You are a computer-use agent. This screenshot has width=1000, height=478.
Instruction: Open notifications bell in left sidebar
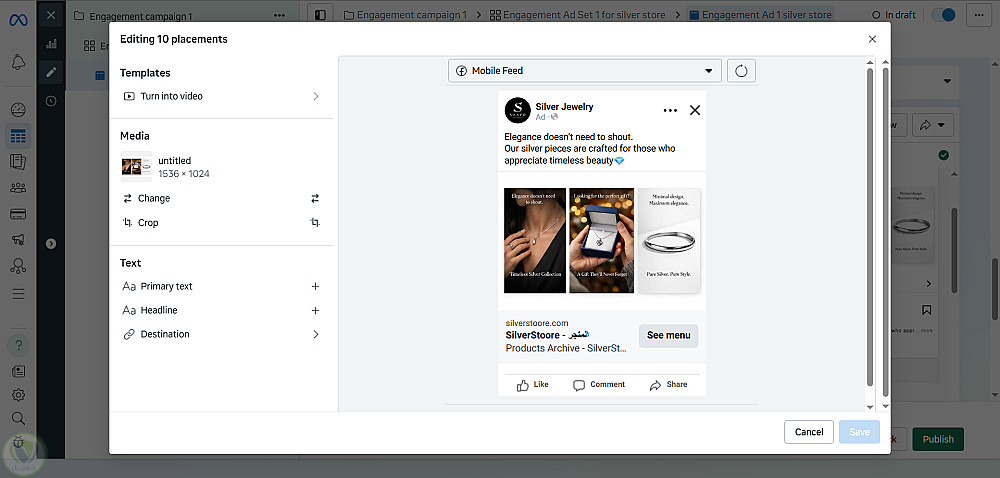18,62
